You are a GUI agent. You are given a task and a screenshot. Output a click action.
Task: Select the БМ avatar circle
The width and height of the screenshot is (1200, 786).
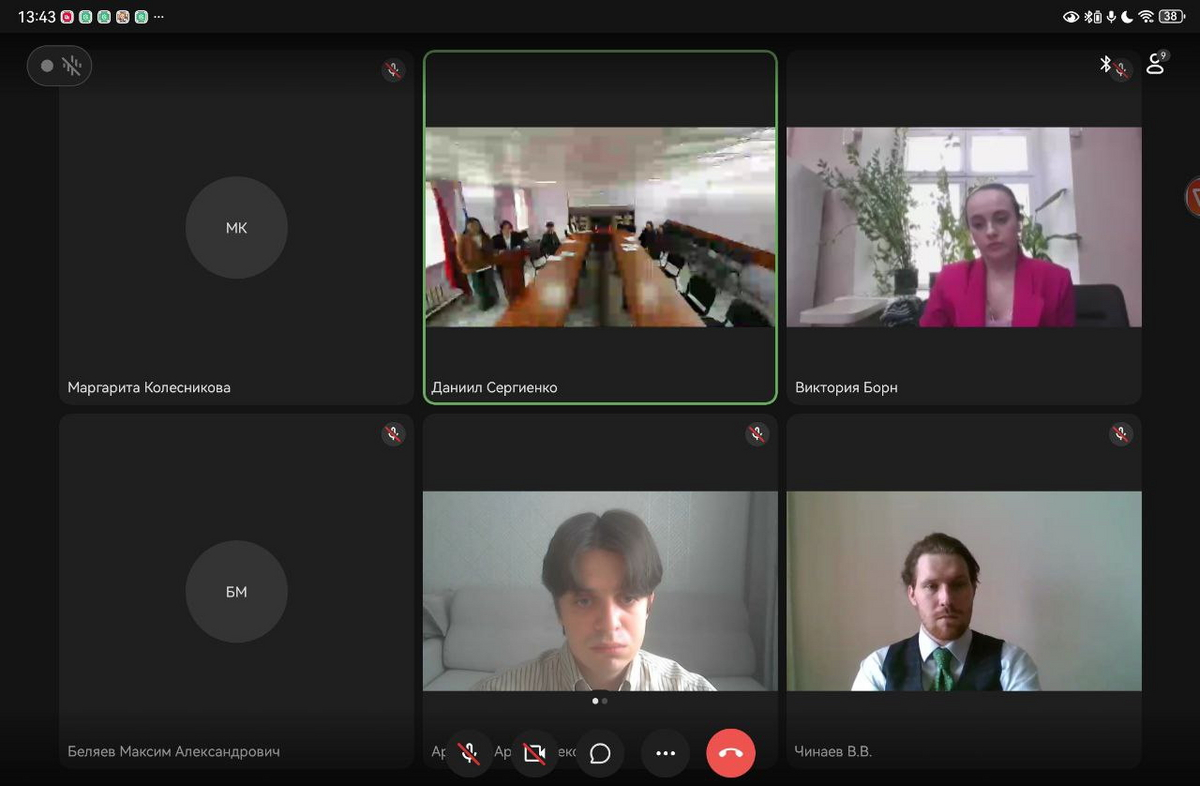tap(236, 592)
